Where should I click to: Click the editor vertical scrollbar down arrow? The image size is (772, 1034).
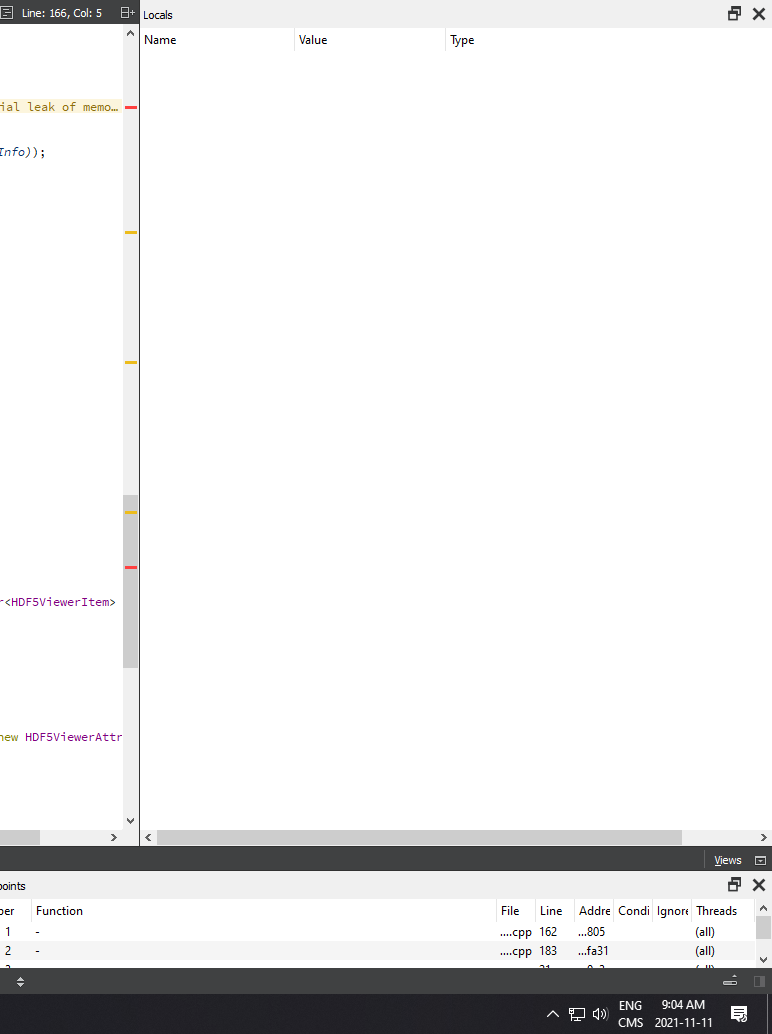pos(130,821)
